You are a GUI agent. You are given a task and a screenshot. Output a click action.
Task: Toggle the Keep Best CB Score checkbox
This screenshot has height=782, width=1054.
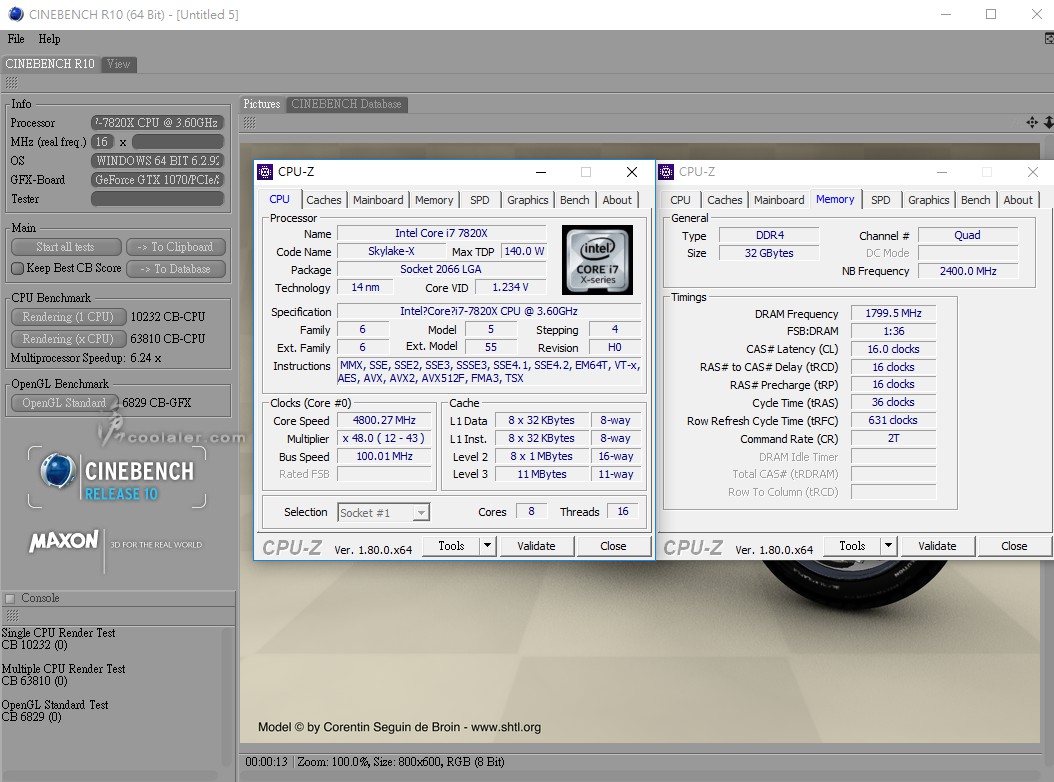coord(17,268)
